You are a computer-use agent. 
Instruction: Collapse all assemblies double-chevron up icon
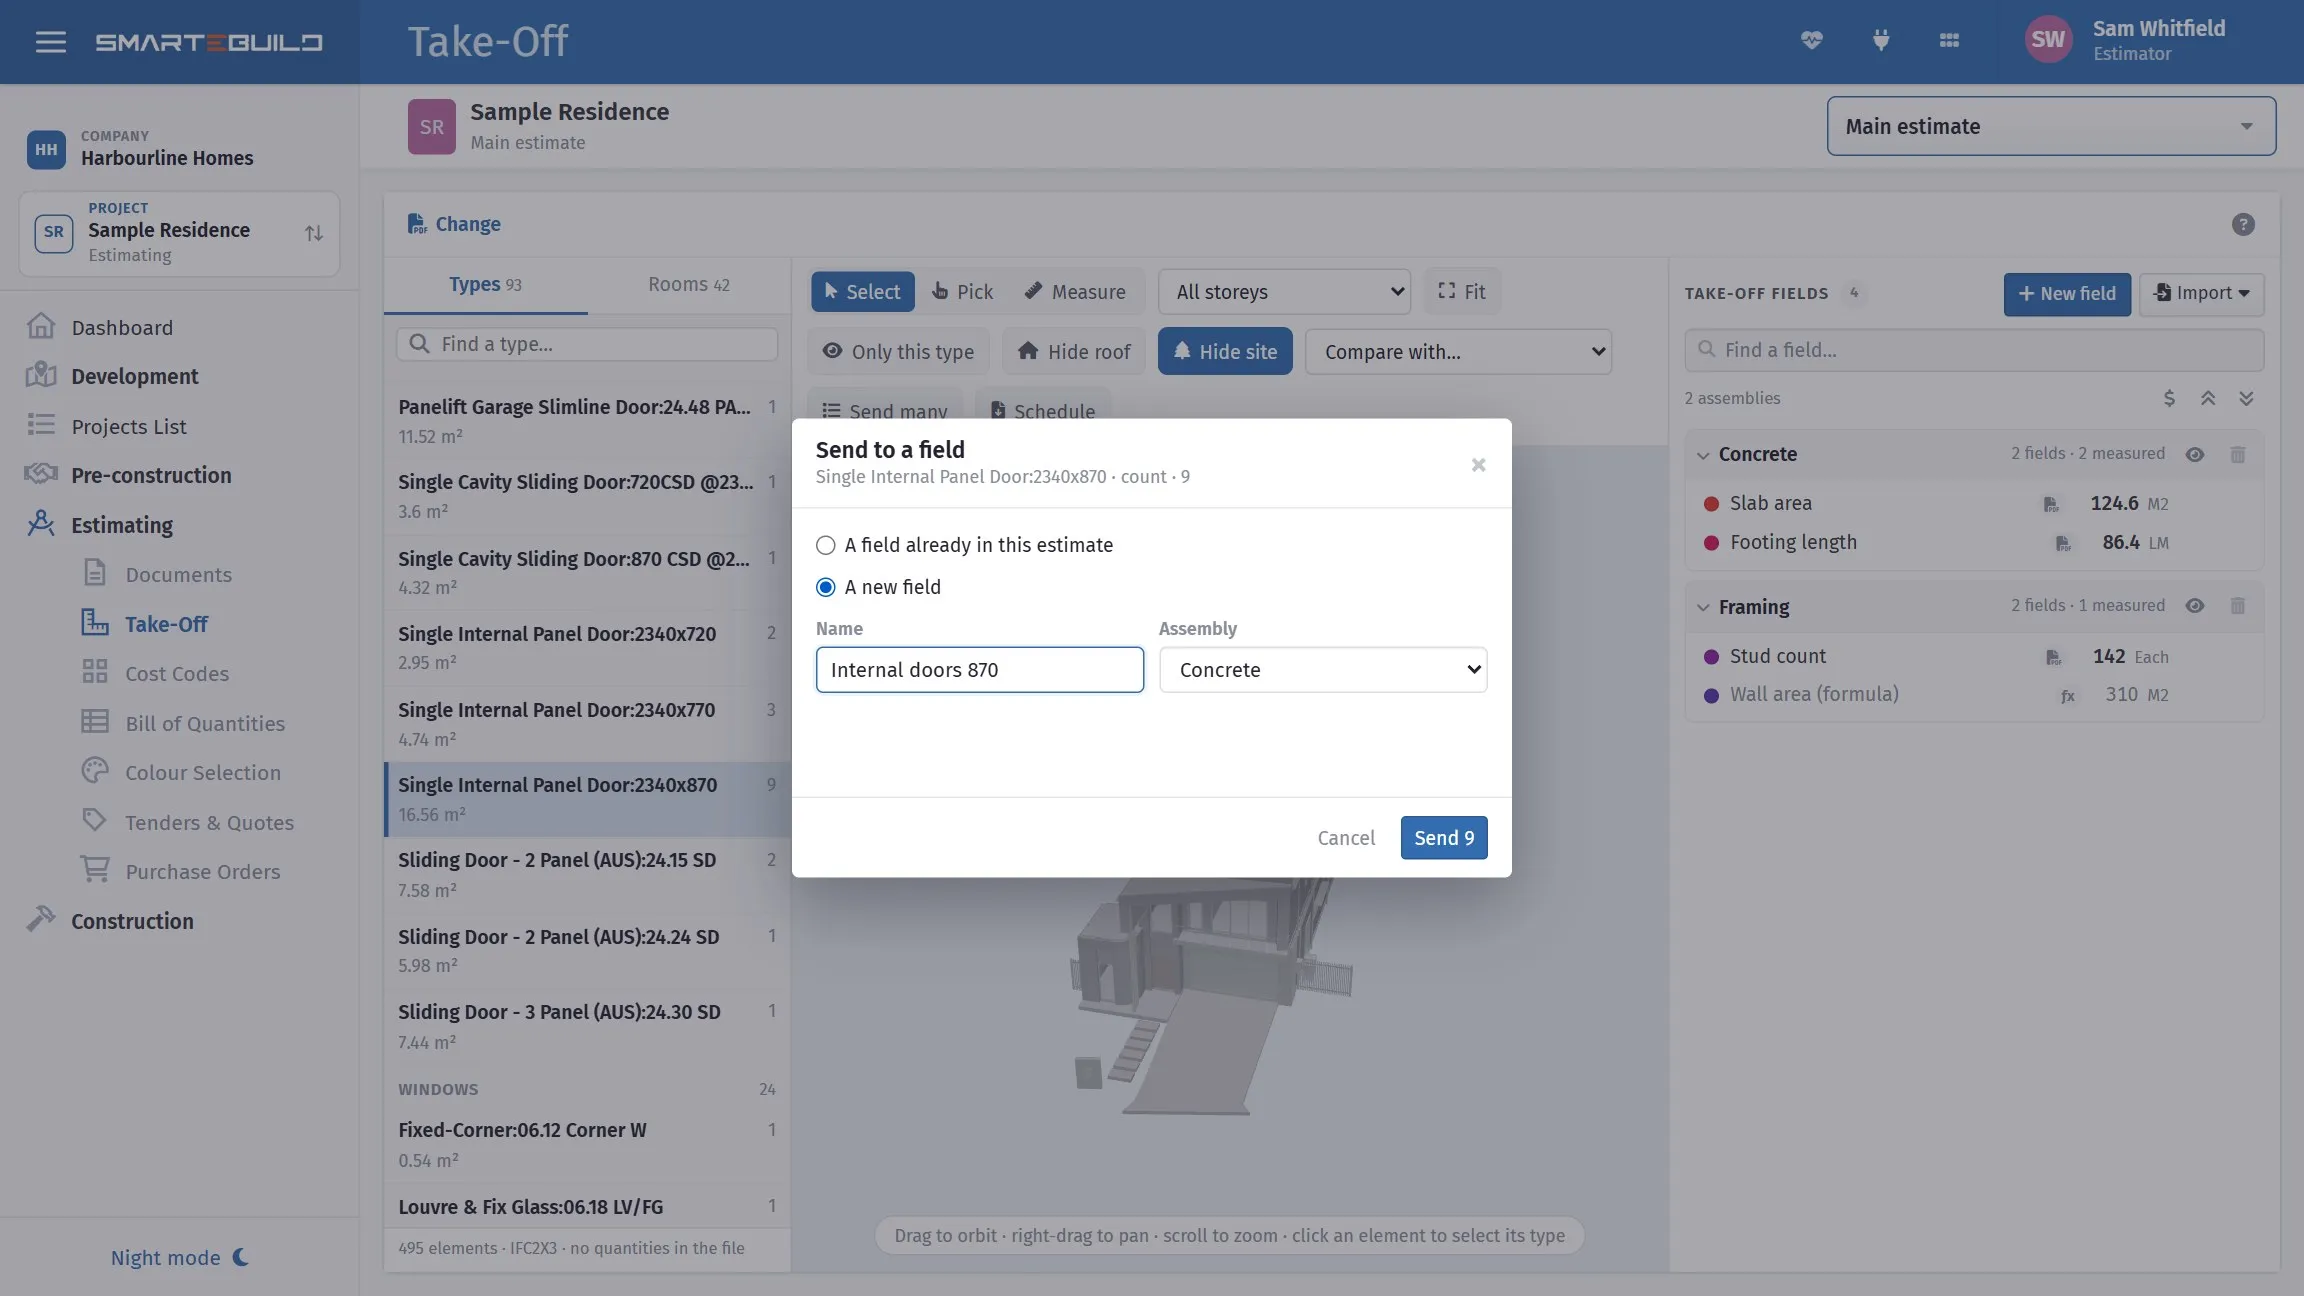2208,398
